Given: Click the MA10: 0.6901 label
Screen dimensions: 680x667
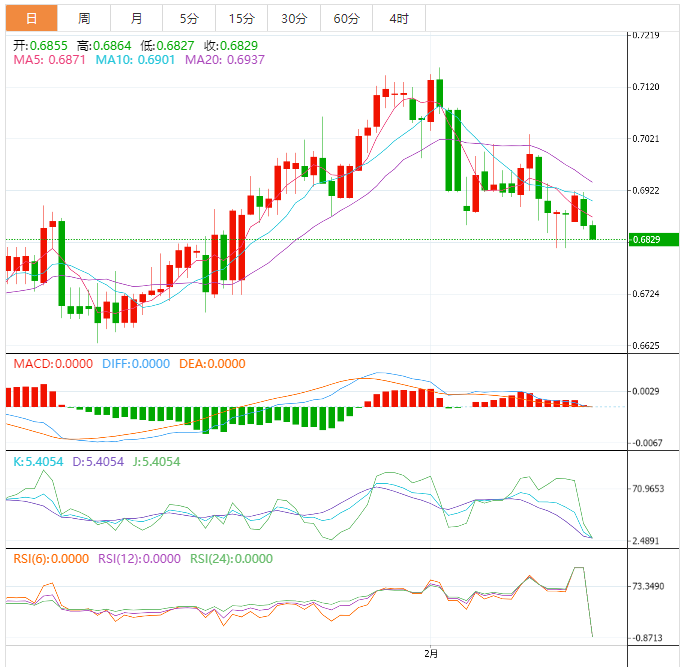Looking at the screenshot, I should click(x=135, y=60).
